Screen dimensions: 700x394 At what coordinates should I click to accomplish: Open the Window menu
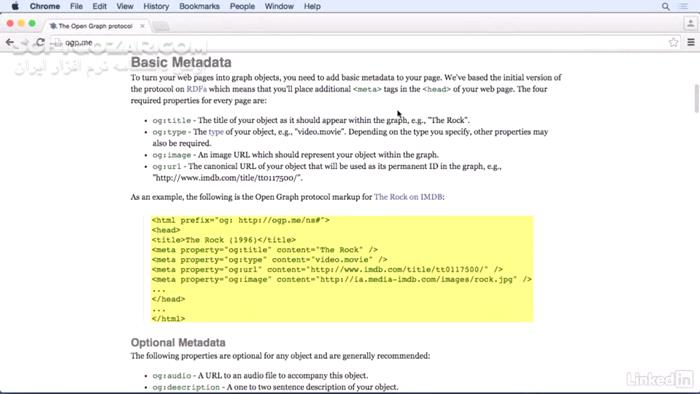279,6
